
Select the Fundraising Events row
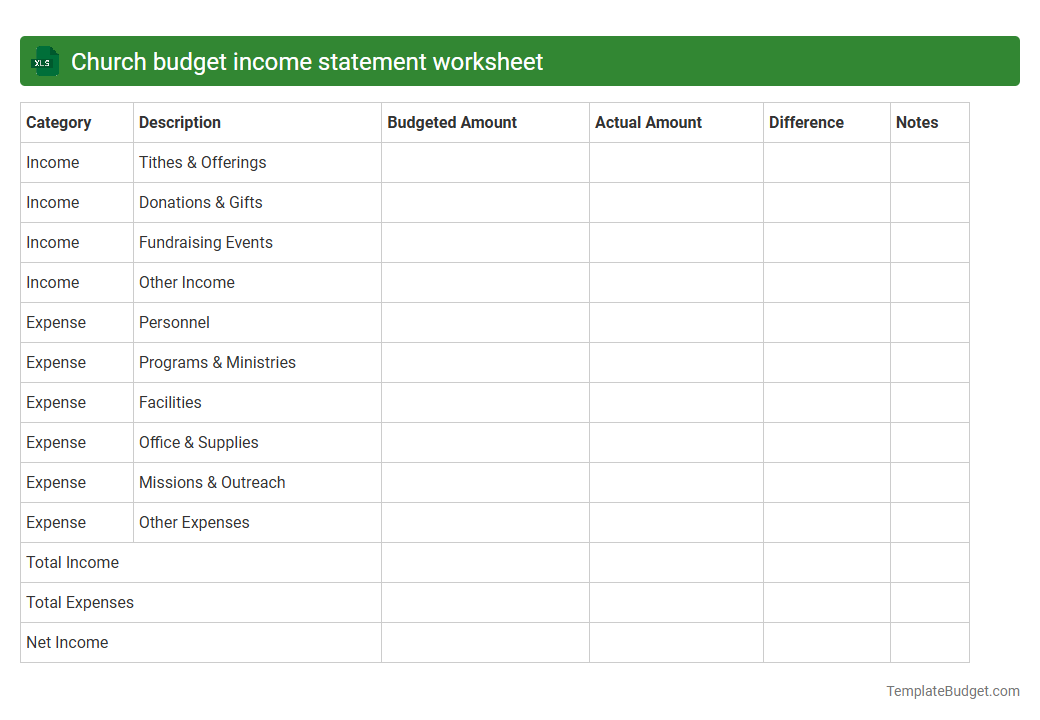tap(205, 242)
